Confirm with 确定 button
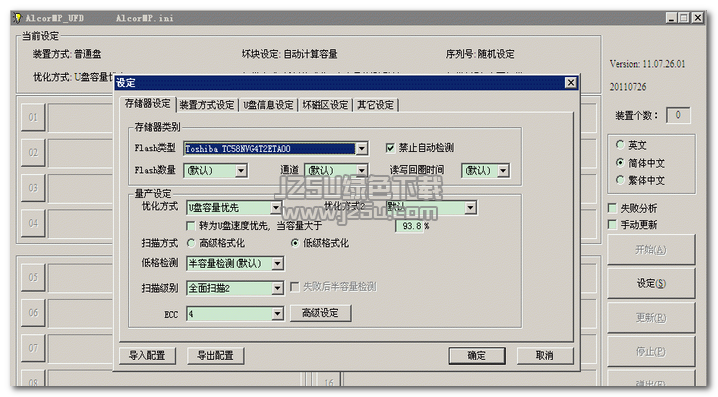 (477, 355)
